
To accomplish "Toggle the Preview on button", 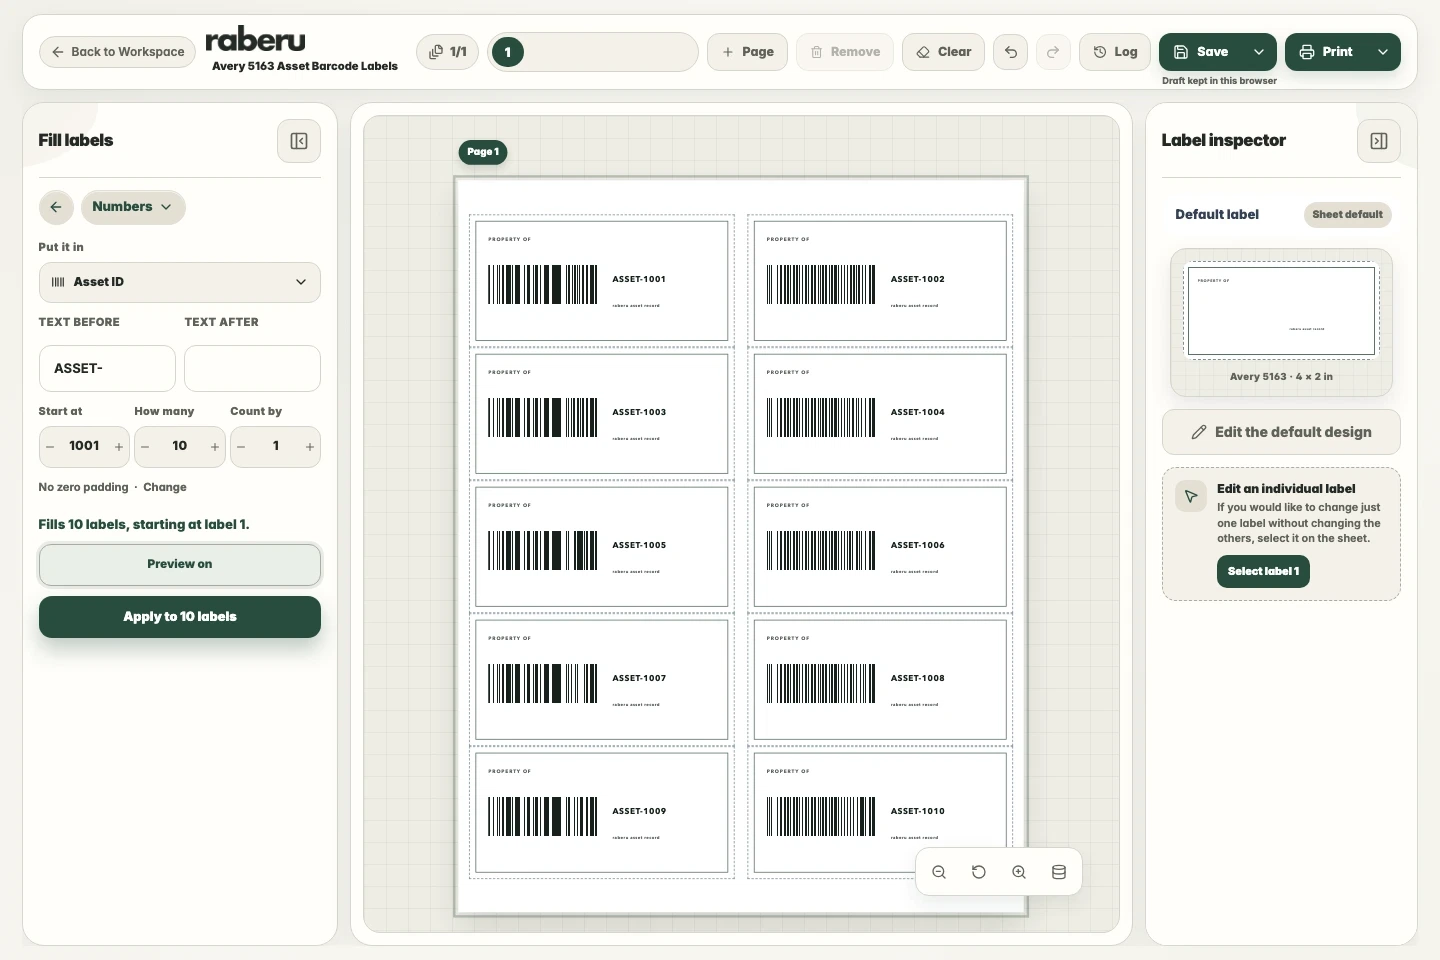I will [180, 564].
